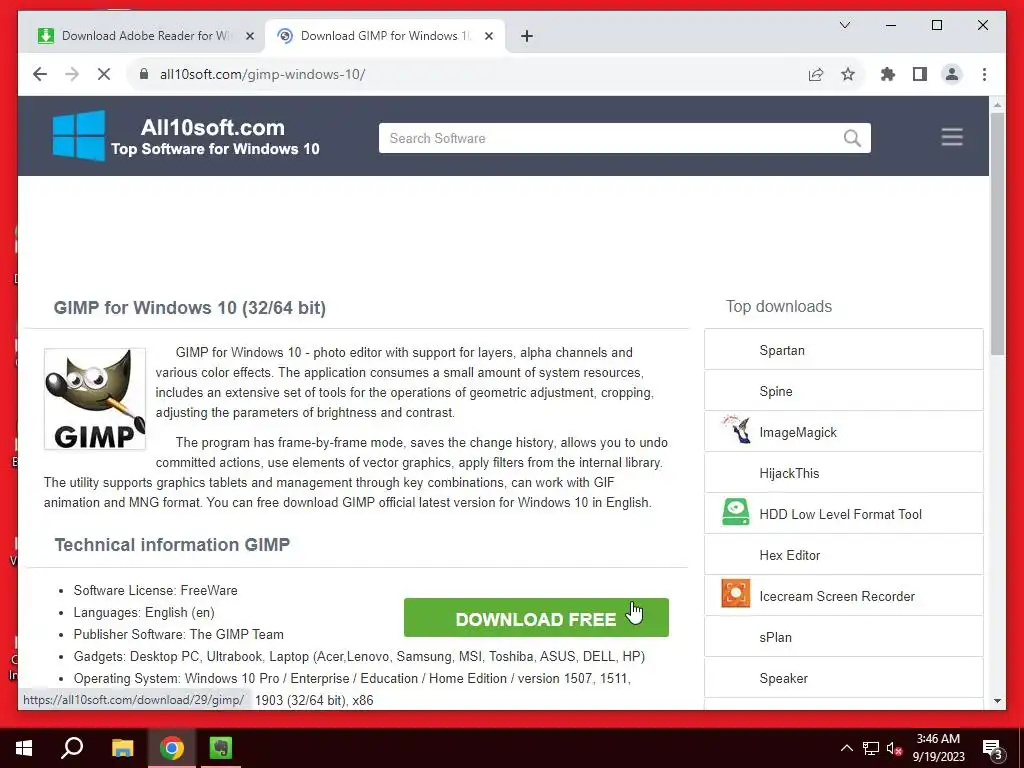This screenshot has height=768, width=1024.
Task: Open sPlan in Top downloads
Action: (775, 637)
